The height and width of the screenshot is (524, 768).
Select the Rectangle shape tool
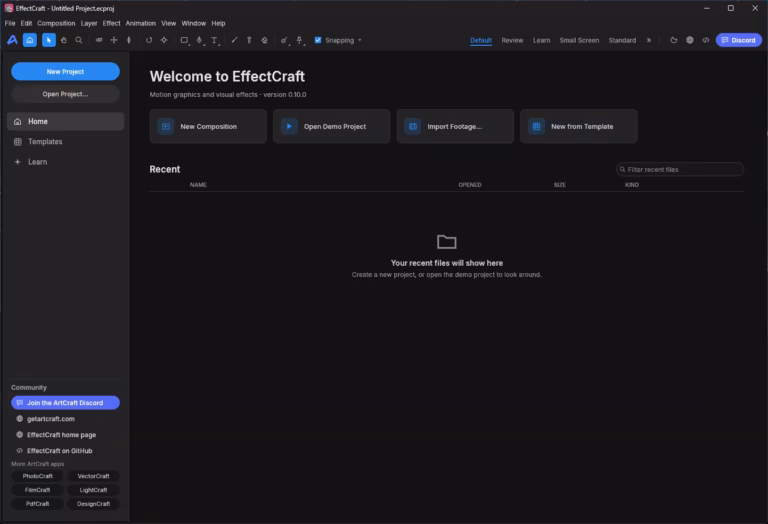(184, 40)
